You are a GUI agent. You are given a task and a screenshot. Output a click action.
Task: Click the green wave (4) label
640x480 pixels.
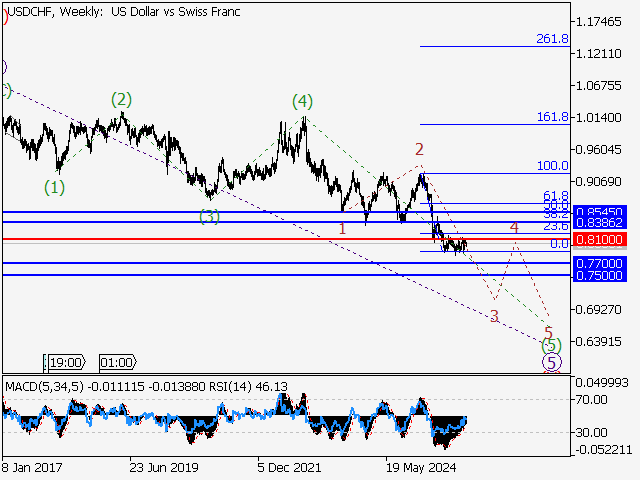[x=303, y=101]
